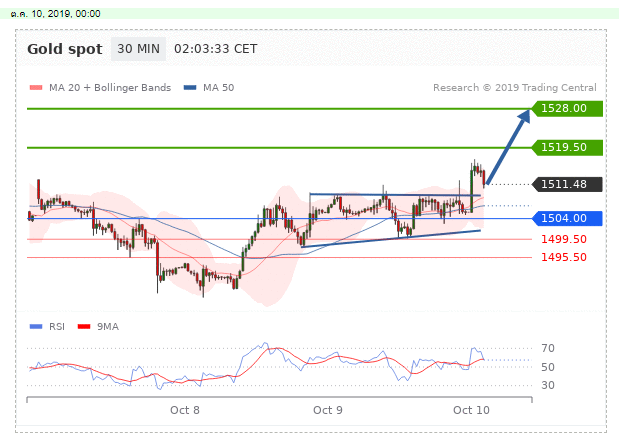The width and height of the screenshot is (619, 443).
Task: Click the 9MA legend label
Action: tap(108, 327)
